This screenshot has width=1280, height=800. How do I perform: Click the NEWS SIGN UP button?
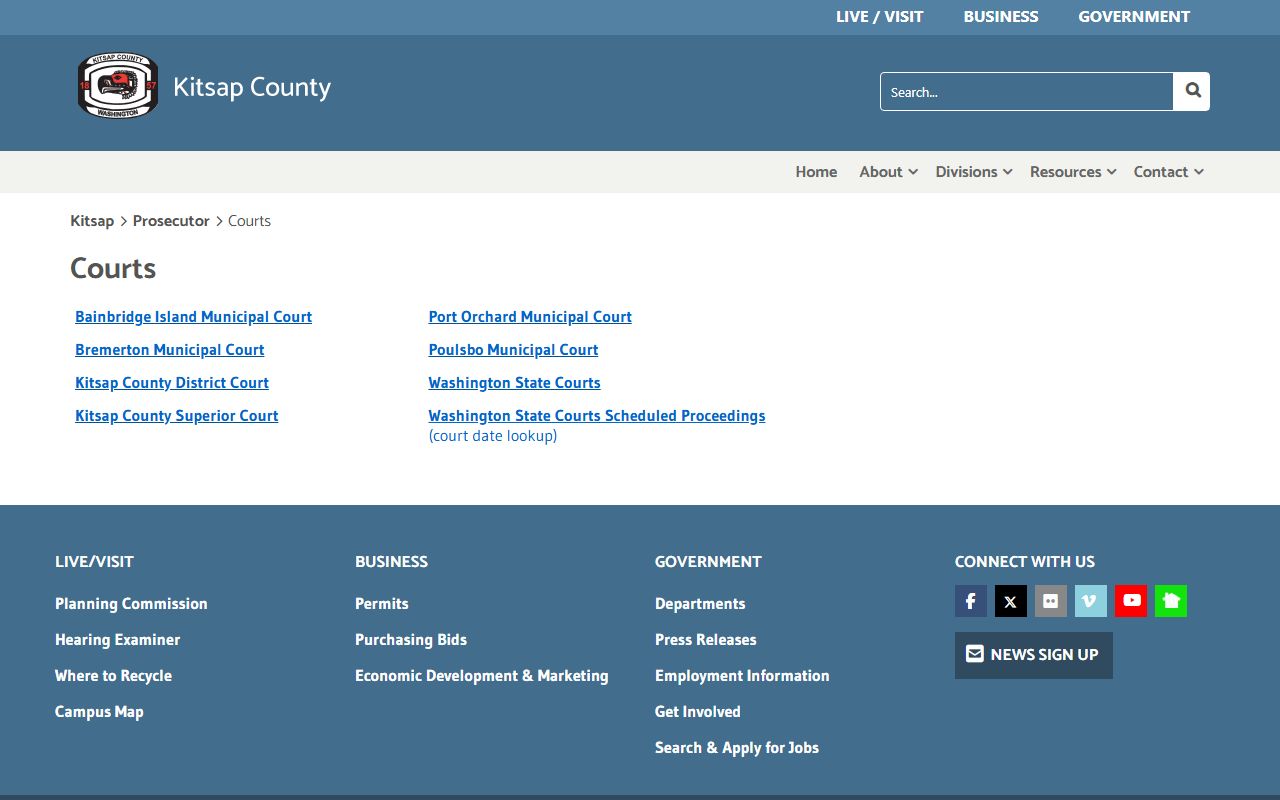[x=1033, y=655]
